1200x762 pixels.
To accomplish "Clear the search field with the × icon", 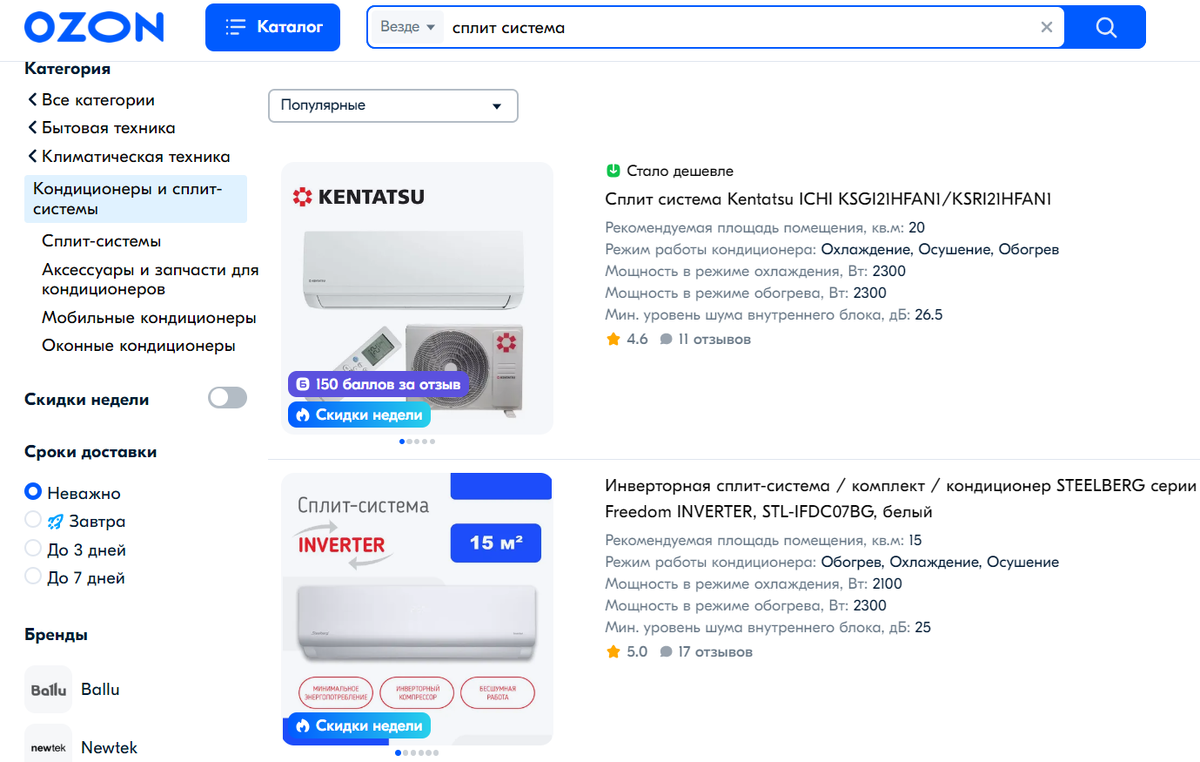I will (1046, 27).
